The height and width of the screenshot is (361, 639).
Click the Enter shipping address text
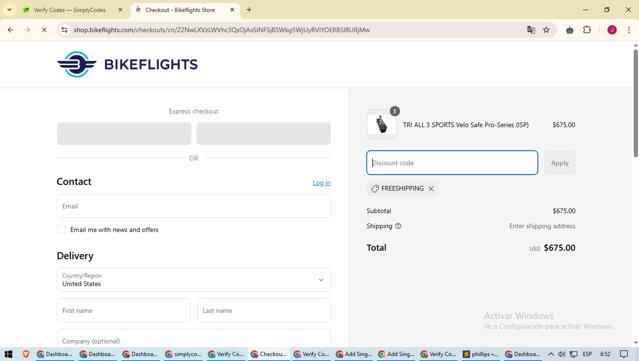point(542,226)
